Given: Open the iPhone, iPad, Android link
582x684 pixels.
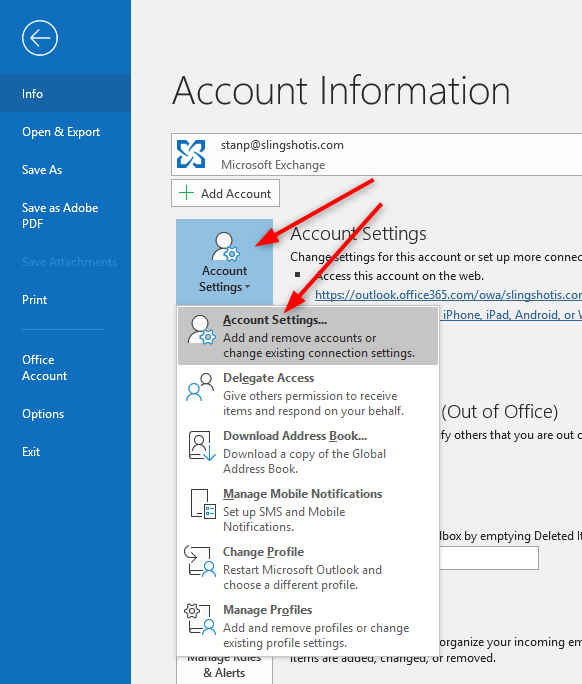Looking at the screenshot, I should [x=512, y=315].
